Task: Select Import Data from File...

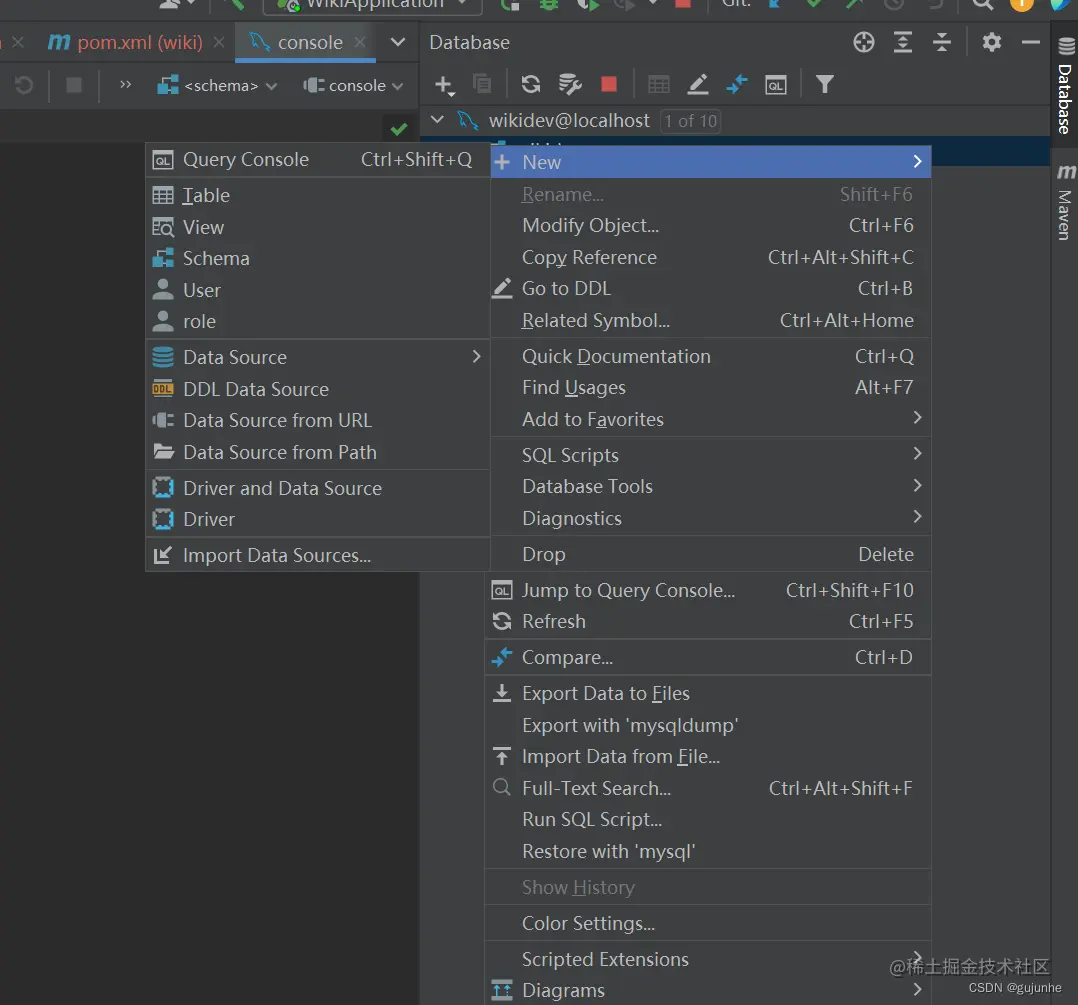Action: pos(708,756)
